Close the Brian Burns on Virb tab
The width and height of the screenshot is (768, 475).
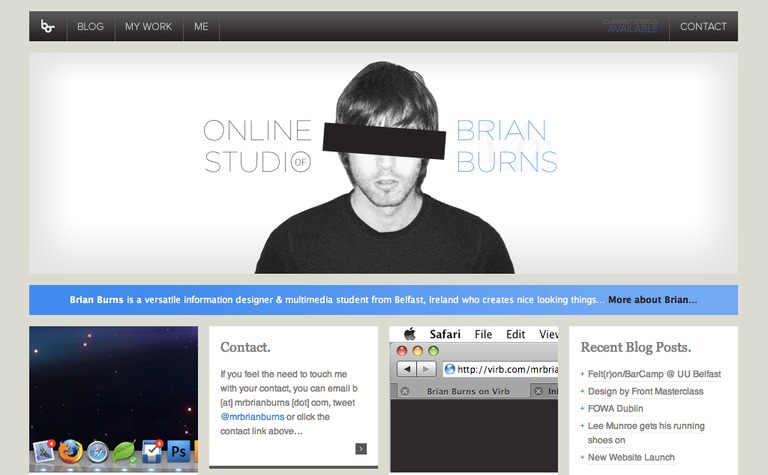coord(405,391)
